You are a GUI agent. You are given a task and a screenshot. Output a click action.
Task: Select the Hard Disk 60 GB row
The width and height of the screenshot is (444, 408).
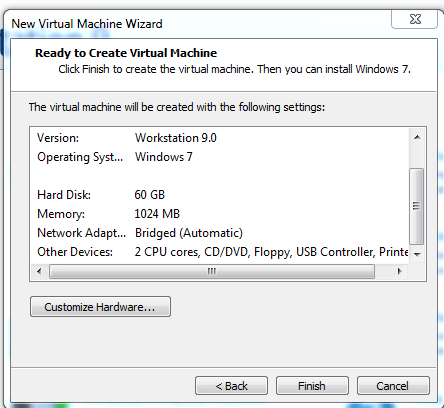(220, 195)
